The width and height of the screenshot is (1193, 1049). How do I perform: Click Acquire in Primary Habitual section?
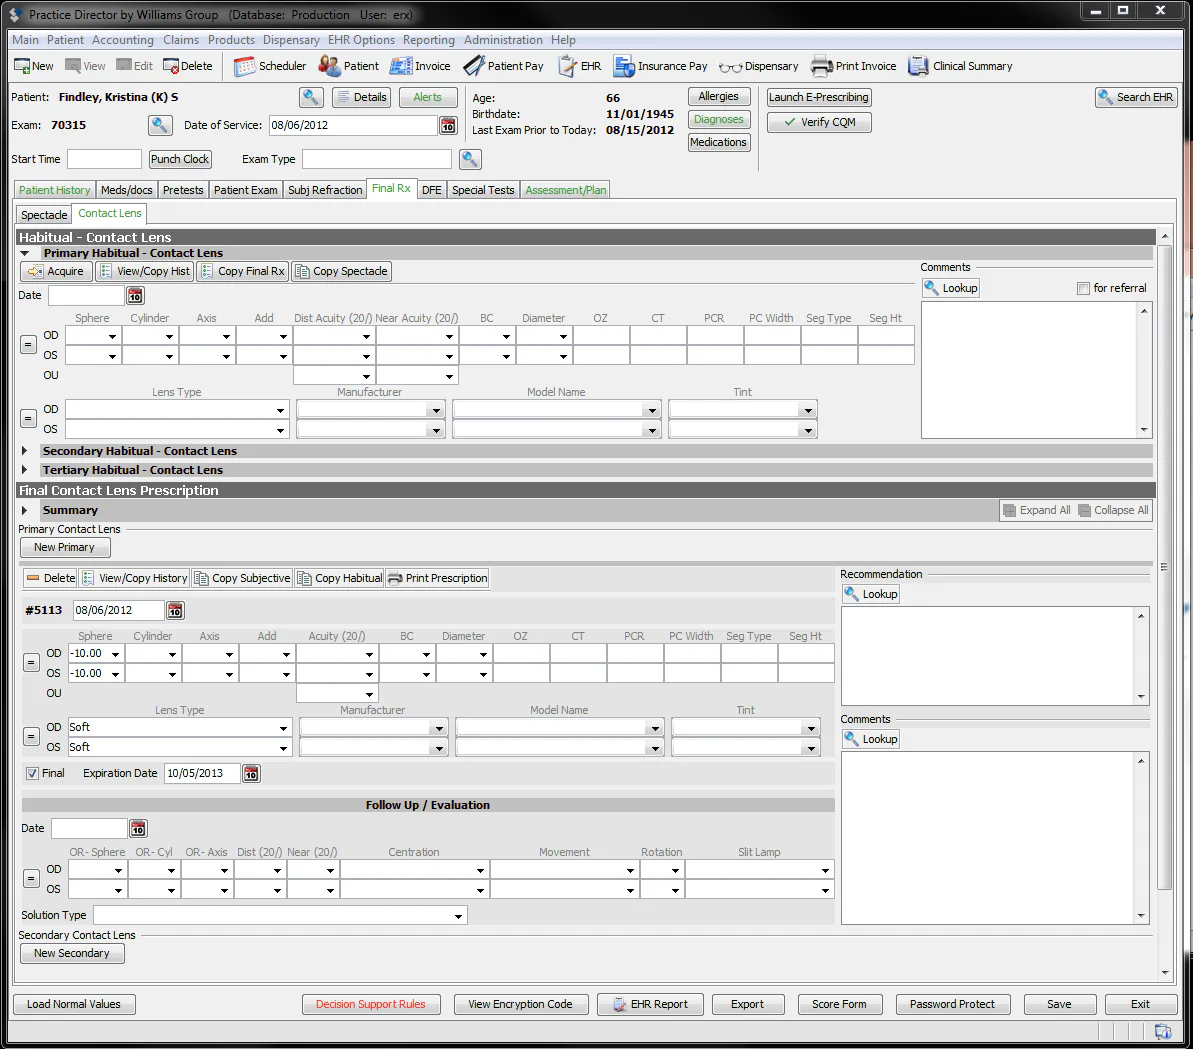point(56,272)
